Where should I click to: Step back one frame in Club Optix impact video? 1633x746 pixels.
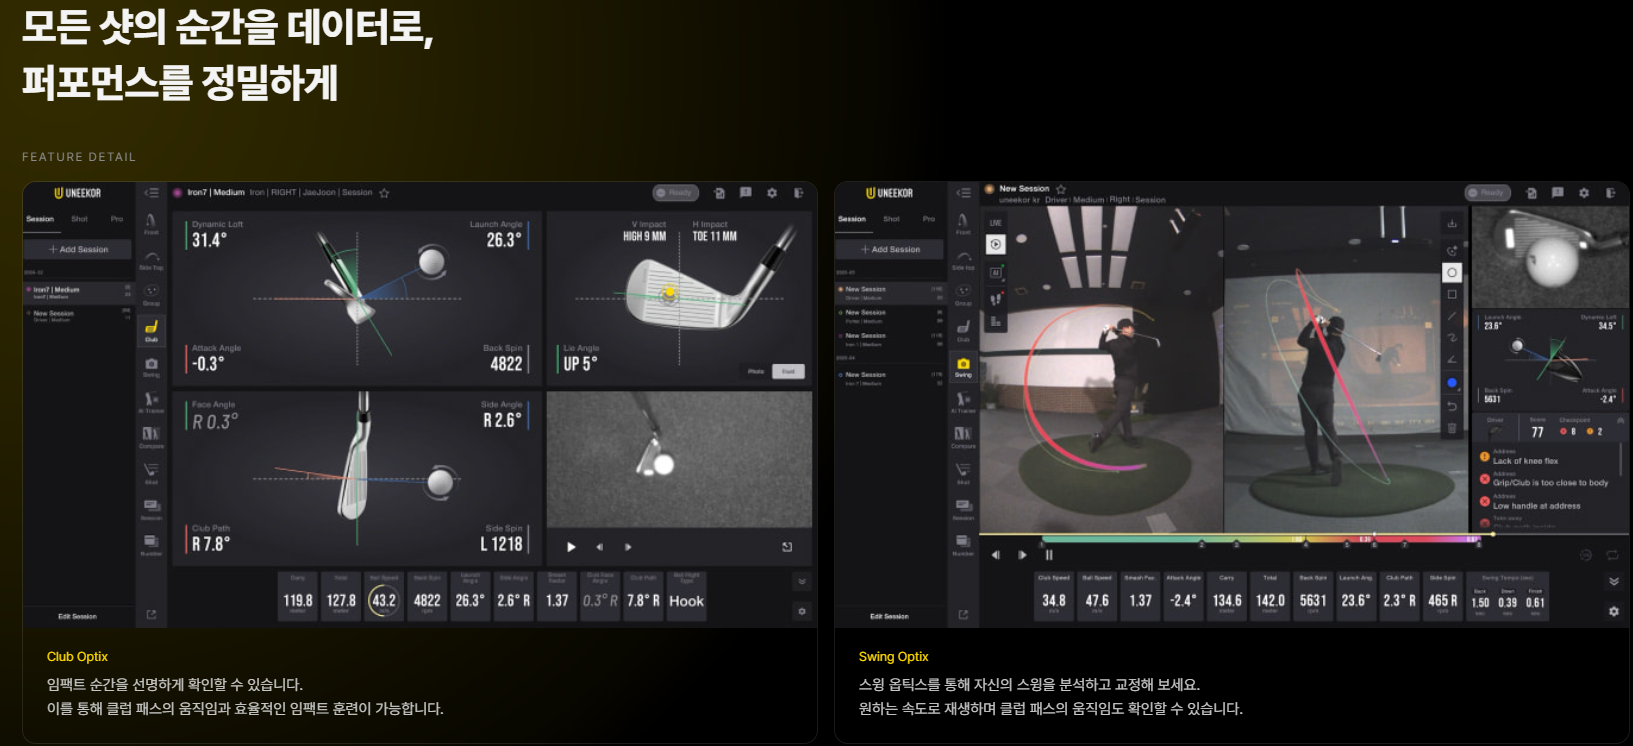coord(599,547)
